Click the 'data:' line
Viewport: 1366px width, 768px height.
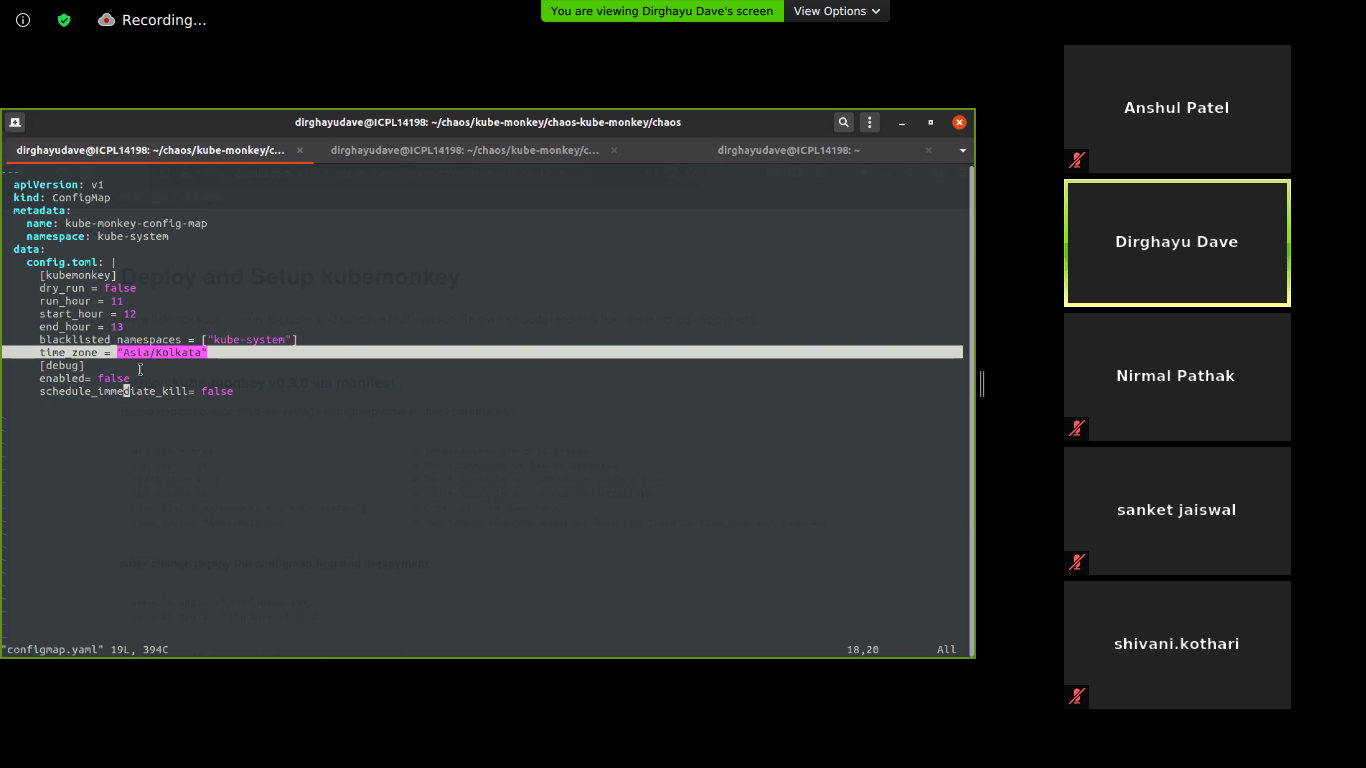[x=29, y=250]
